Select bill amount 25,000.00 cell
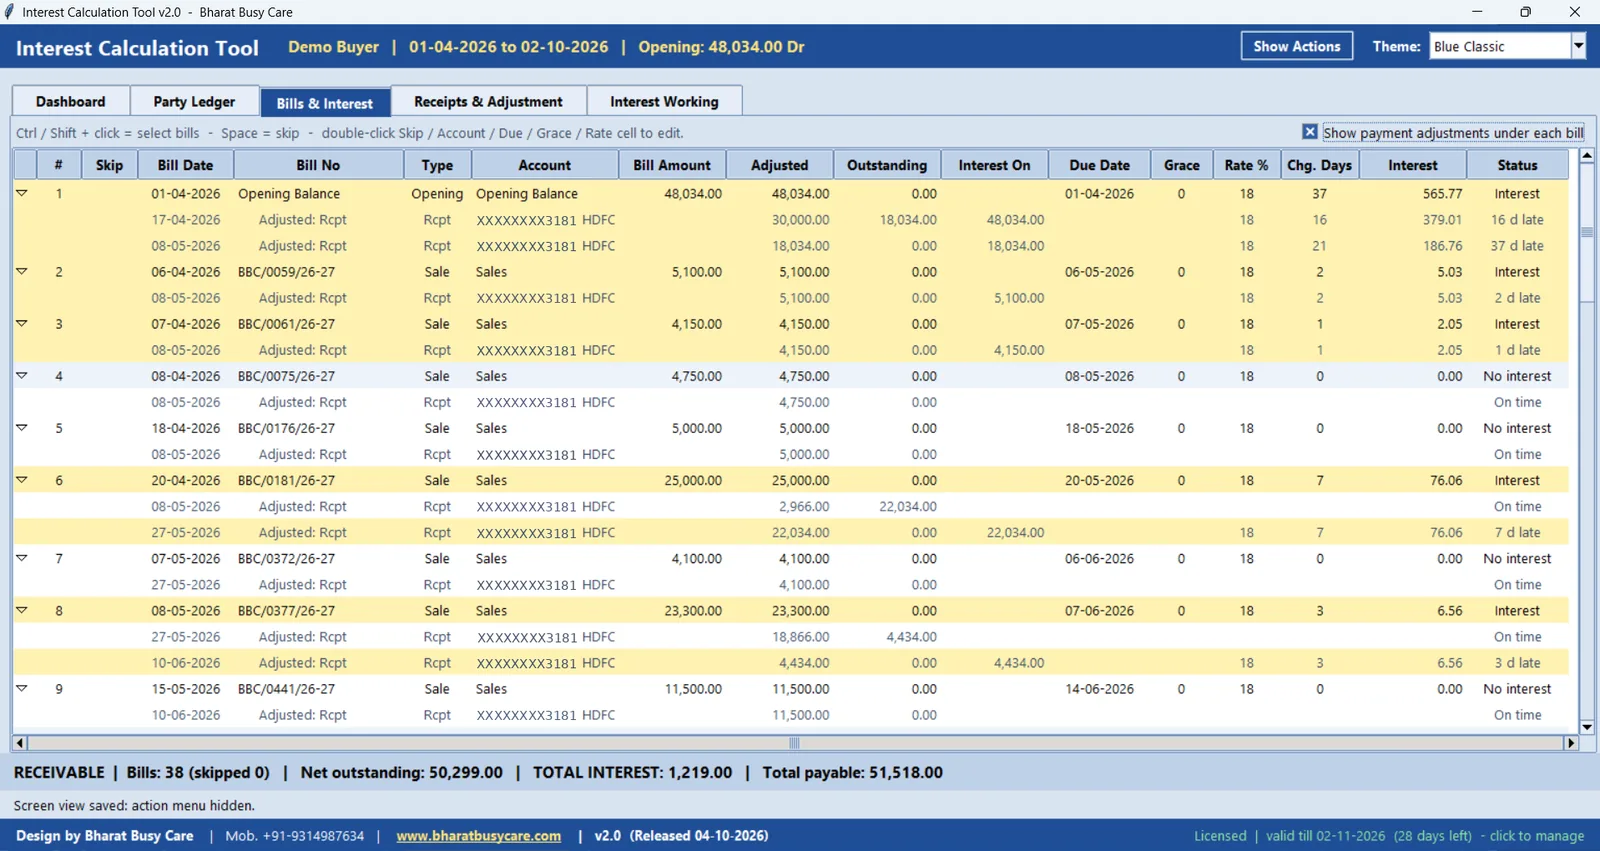The image size is (1600, 851). click(693, 481)
